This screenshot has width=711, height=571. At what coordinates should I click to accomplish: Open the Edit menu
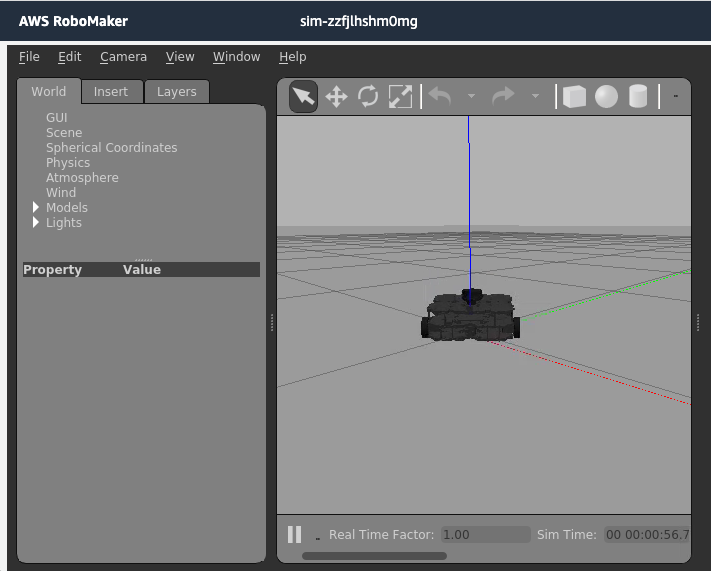[x=69, y=57]
